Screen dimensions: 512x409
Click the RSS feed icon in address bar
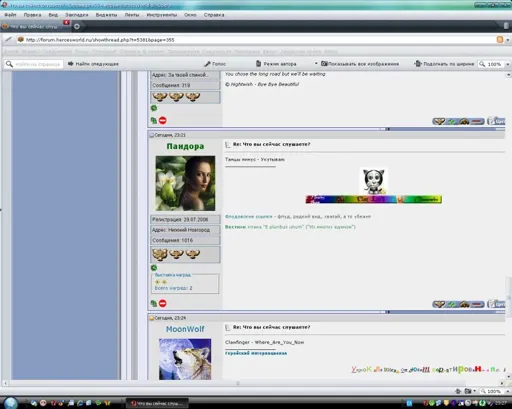click(x=500, y=40)
